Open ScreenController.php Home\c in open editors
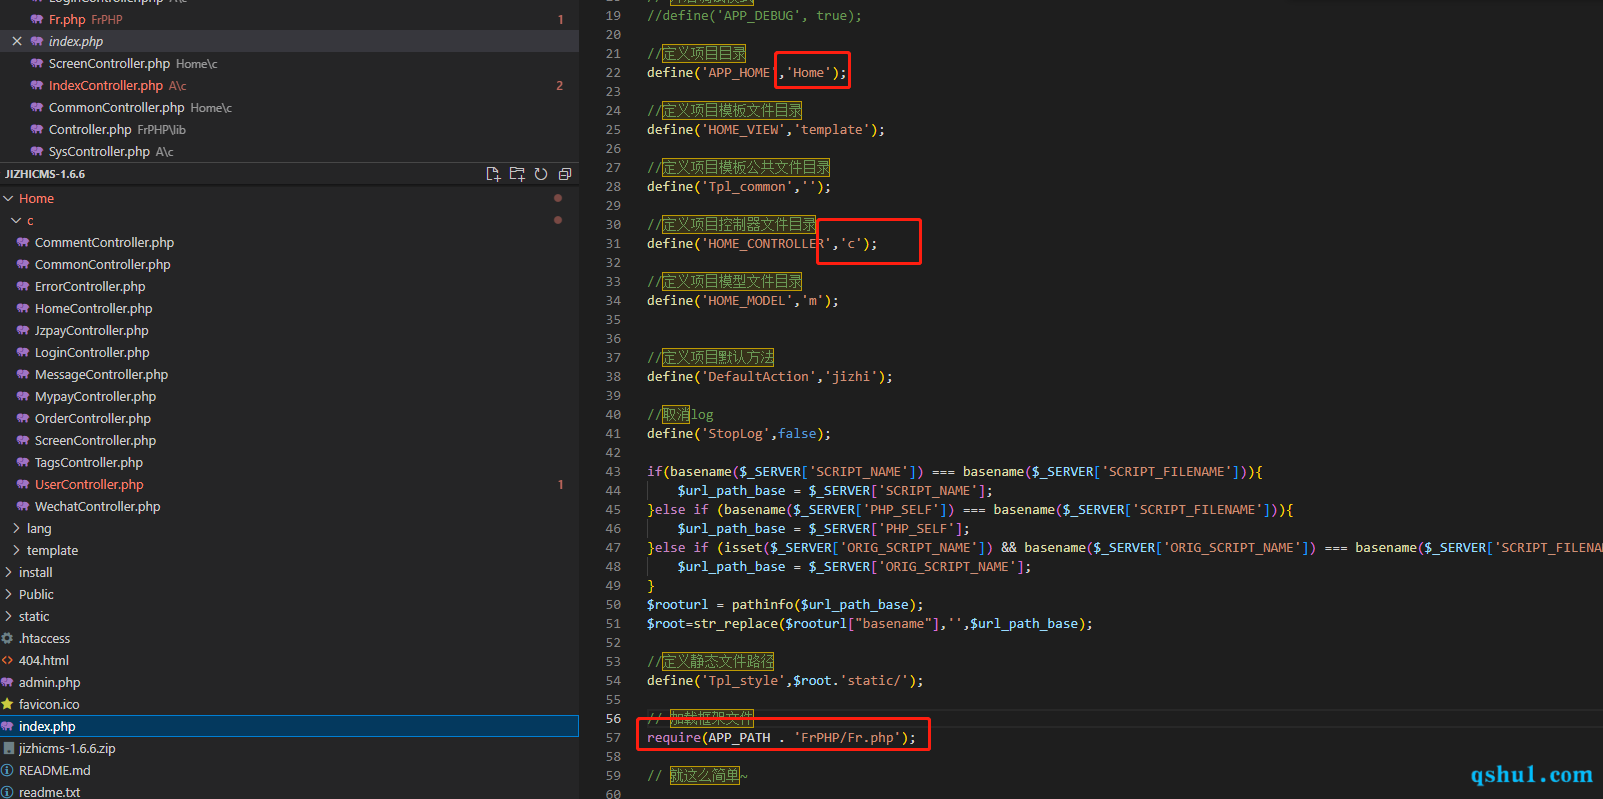 point(289,63)
